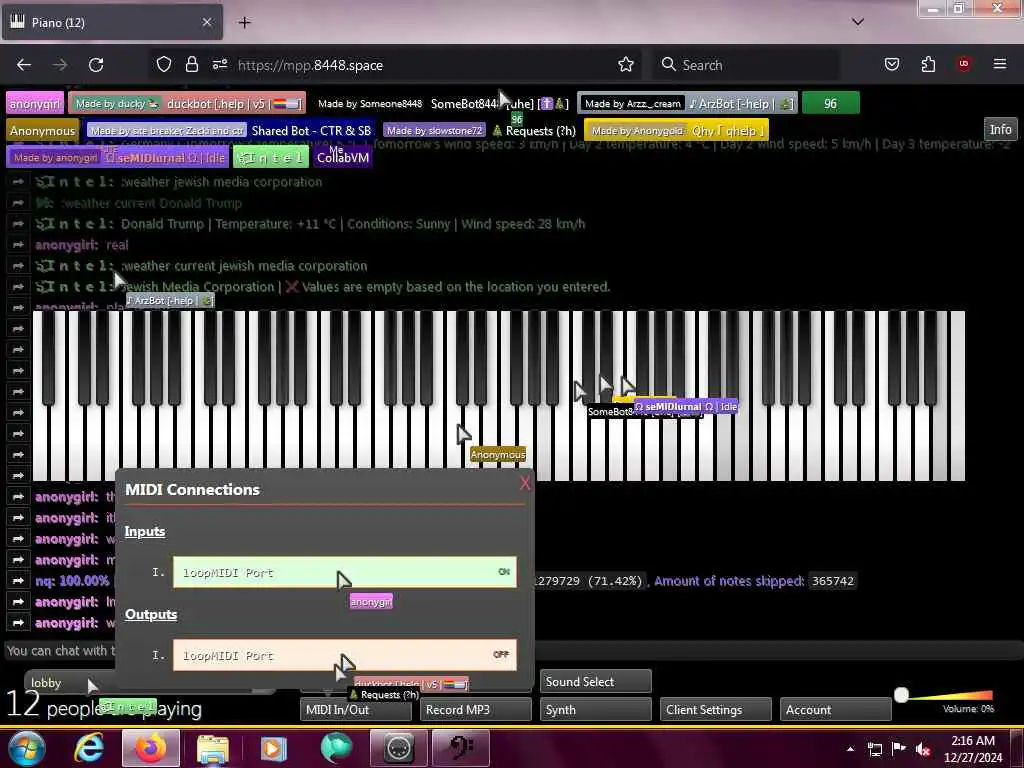Open the Action Center flag tray icon

(899, 749)
